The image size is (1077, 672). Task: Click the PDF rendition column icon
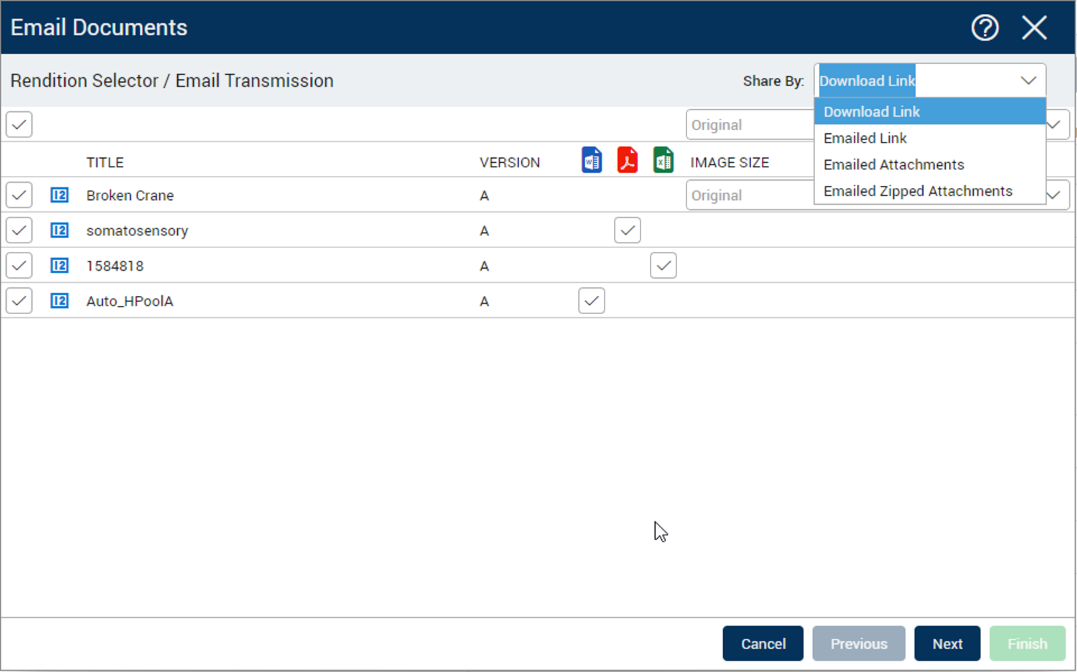click(x=627, y=160)
